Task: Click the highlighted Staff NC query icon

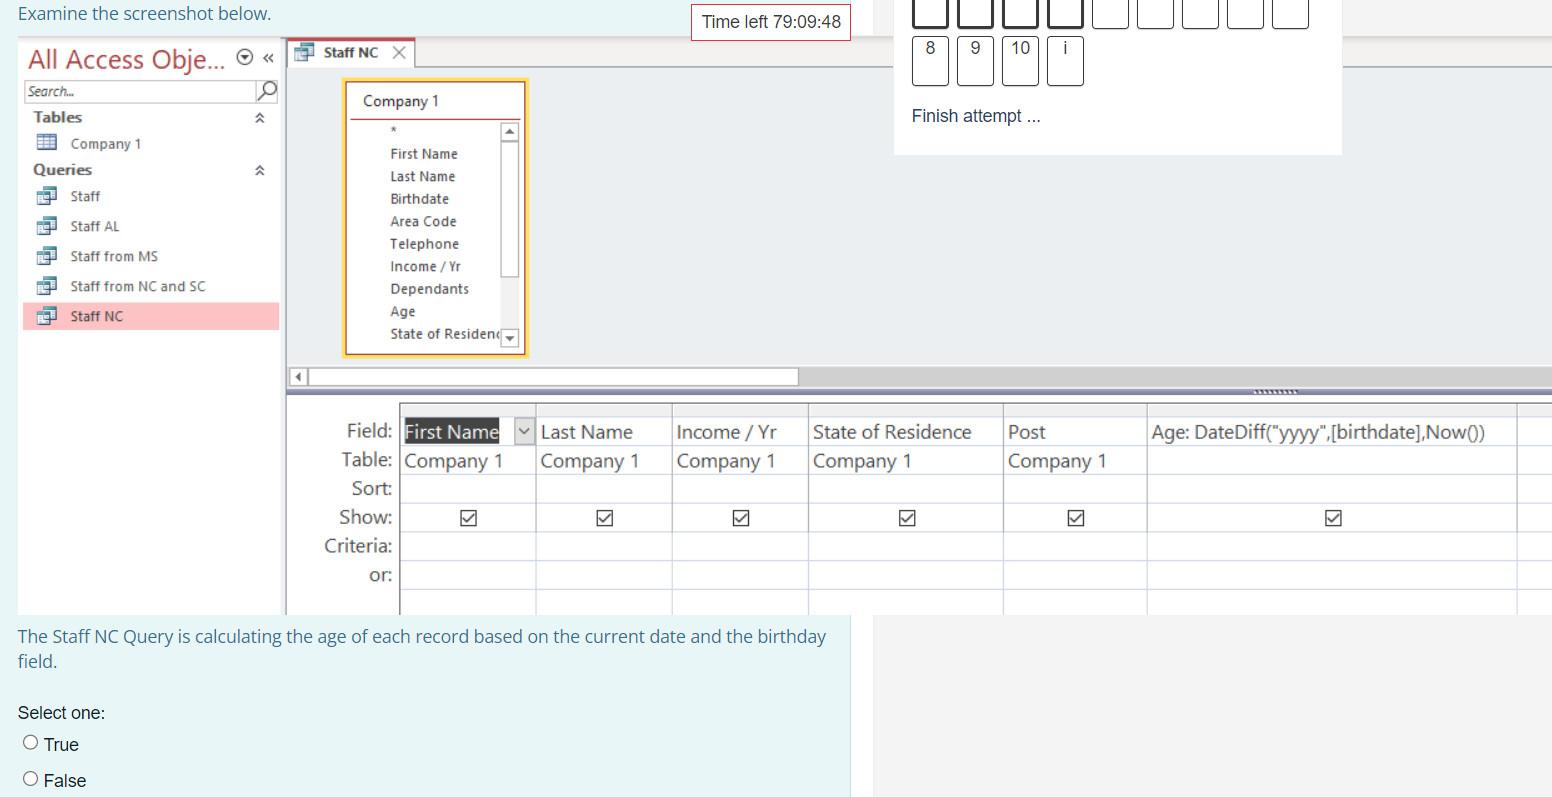Action: [47, 316]
